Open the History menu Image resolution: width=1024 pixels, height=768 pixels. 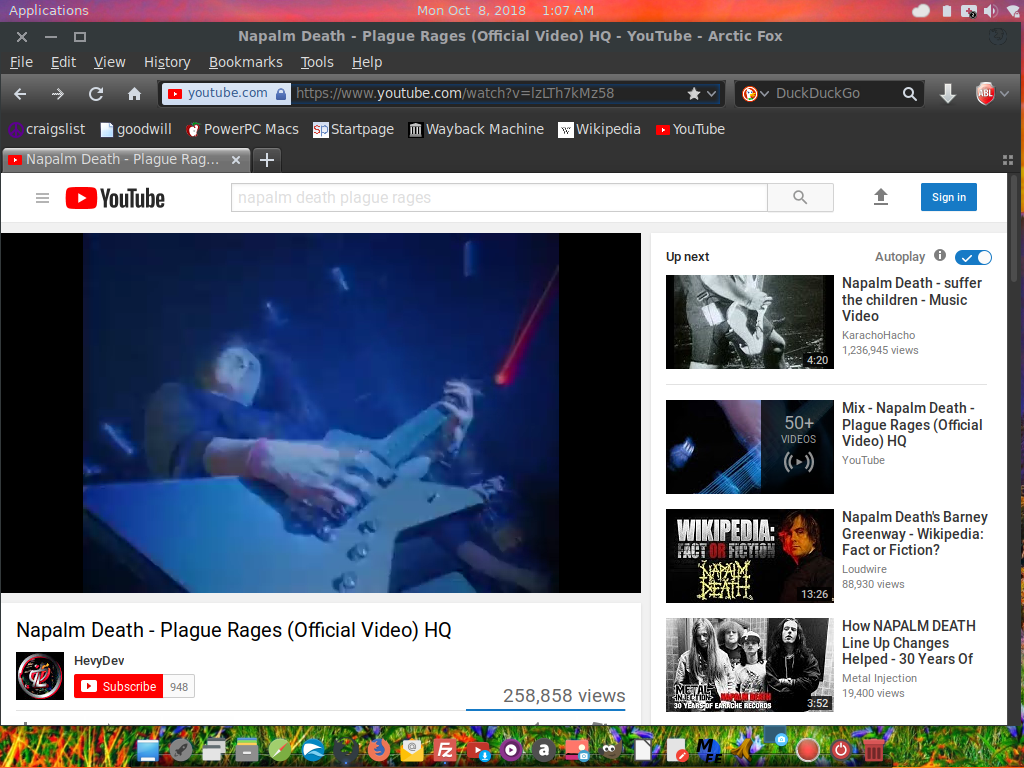(x=167, y=62)
